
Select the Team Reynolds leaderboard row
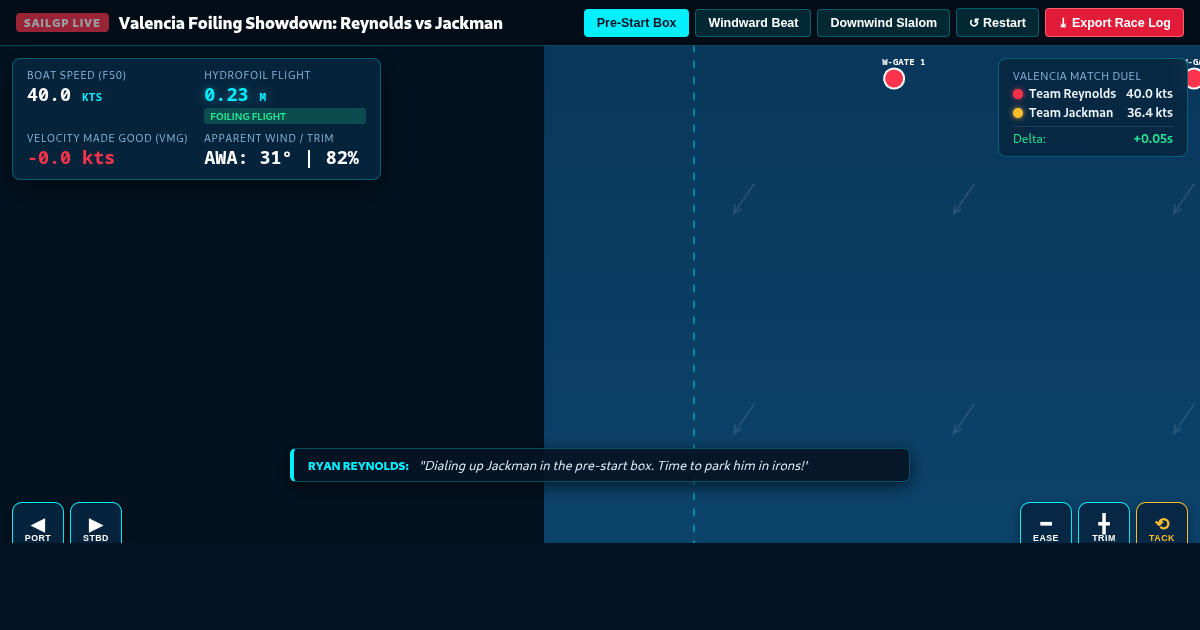[1093, 94]
